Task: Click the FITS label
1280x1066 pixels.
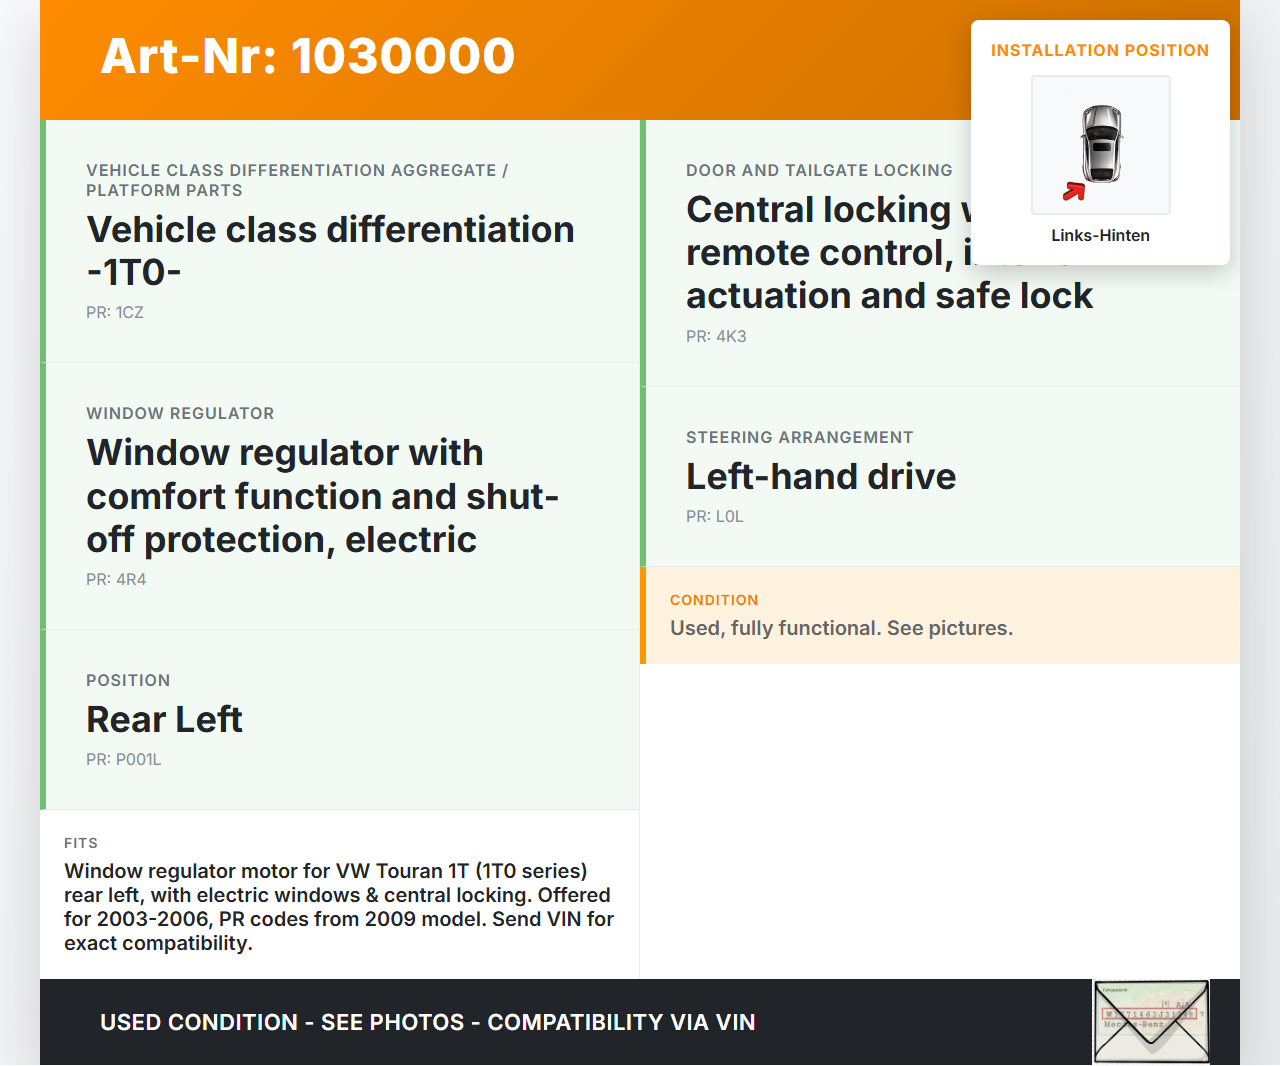Action: tap(81, 843)
